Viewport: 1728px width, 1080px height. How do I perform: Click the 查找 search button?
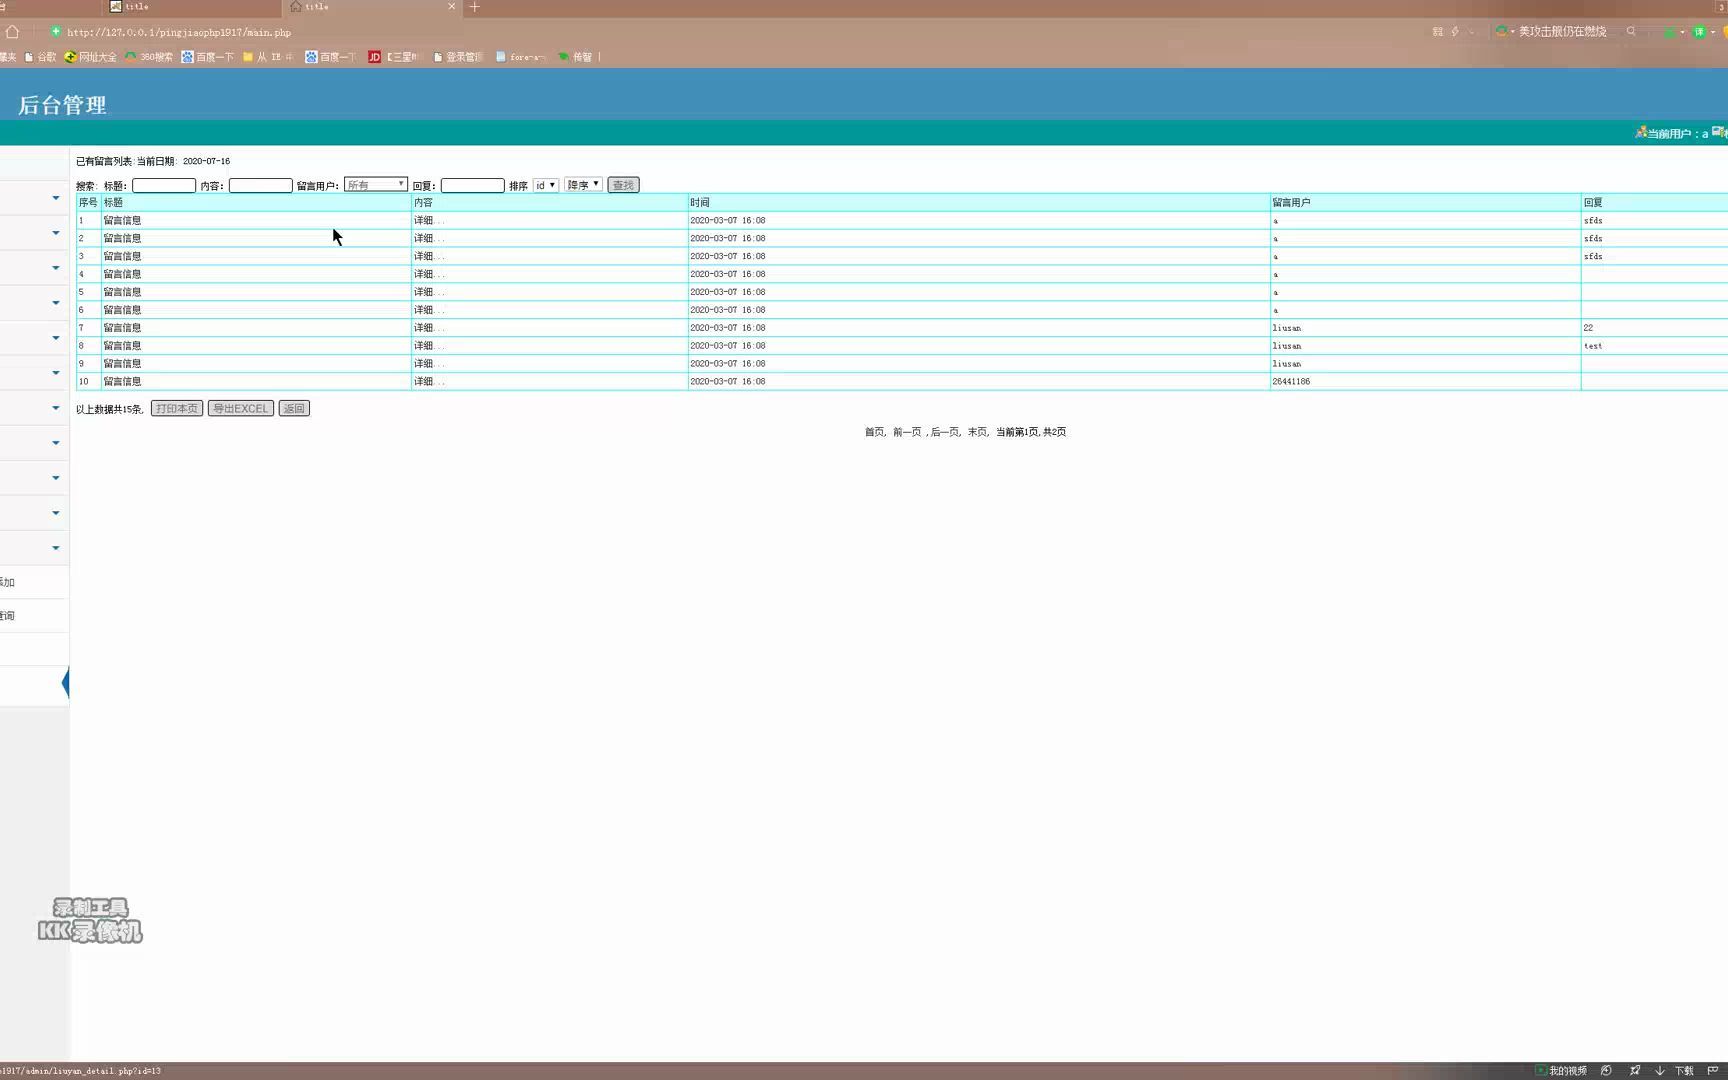click(623, 185)
